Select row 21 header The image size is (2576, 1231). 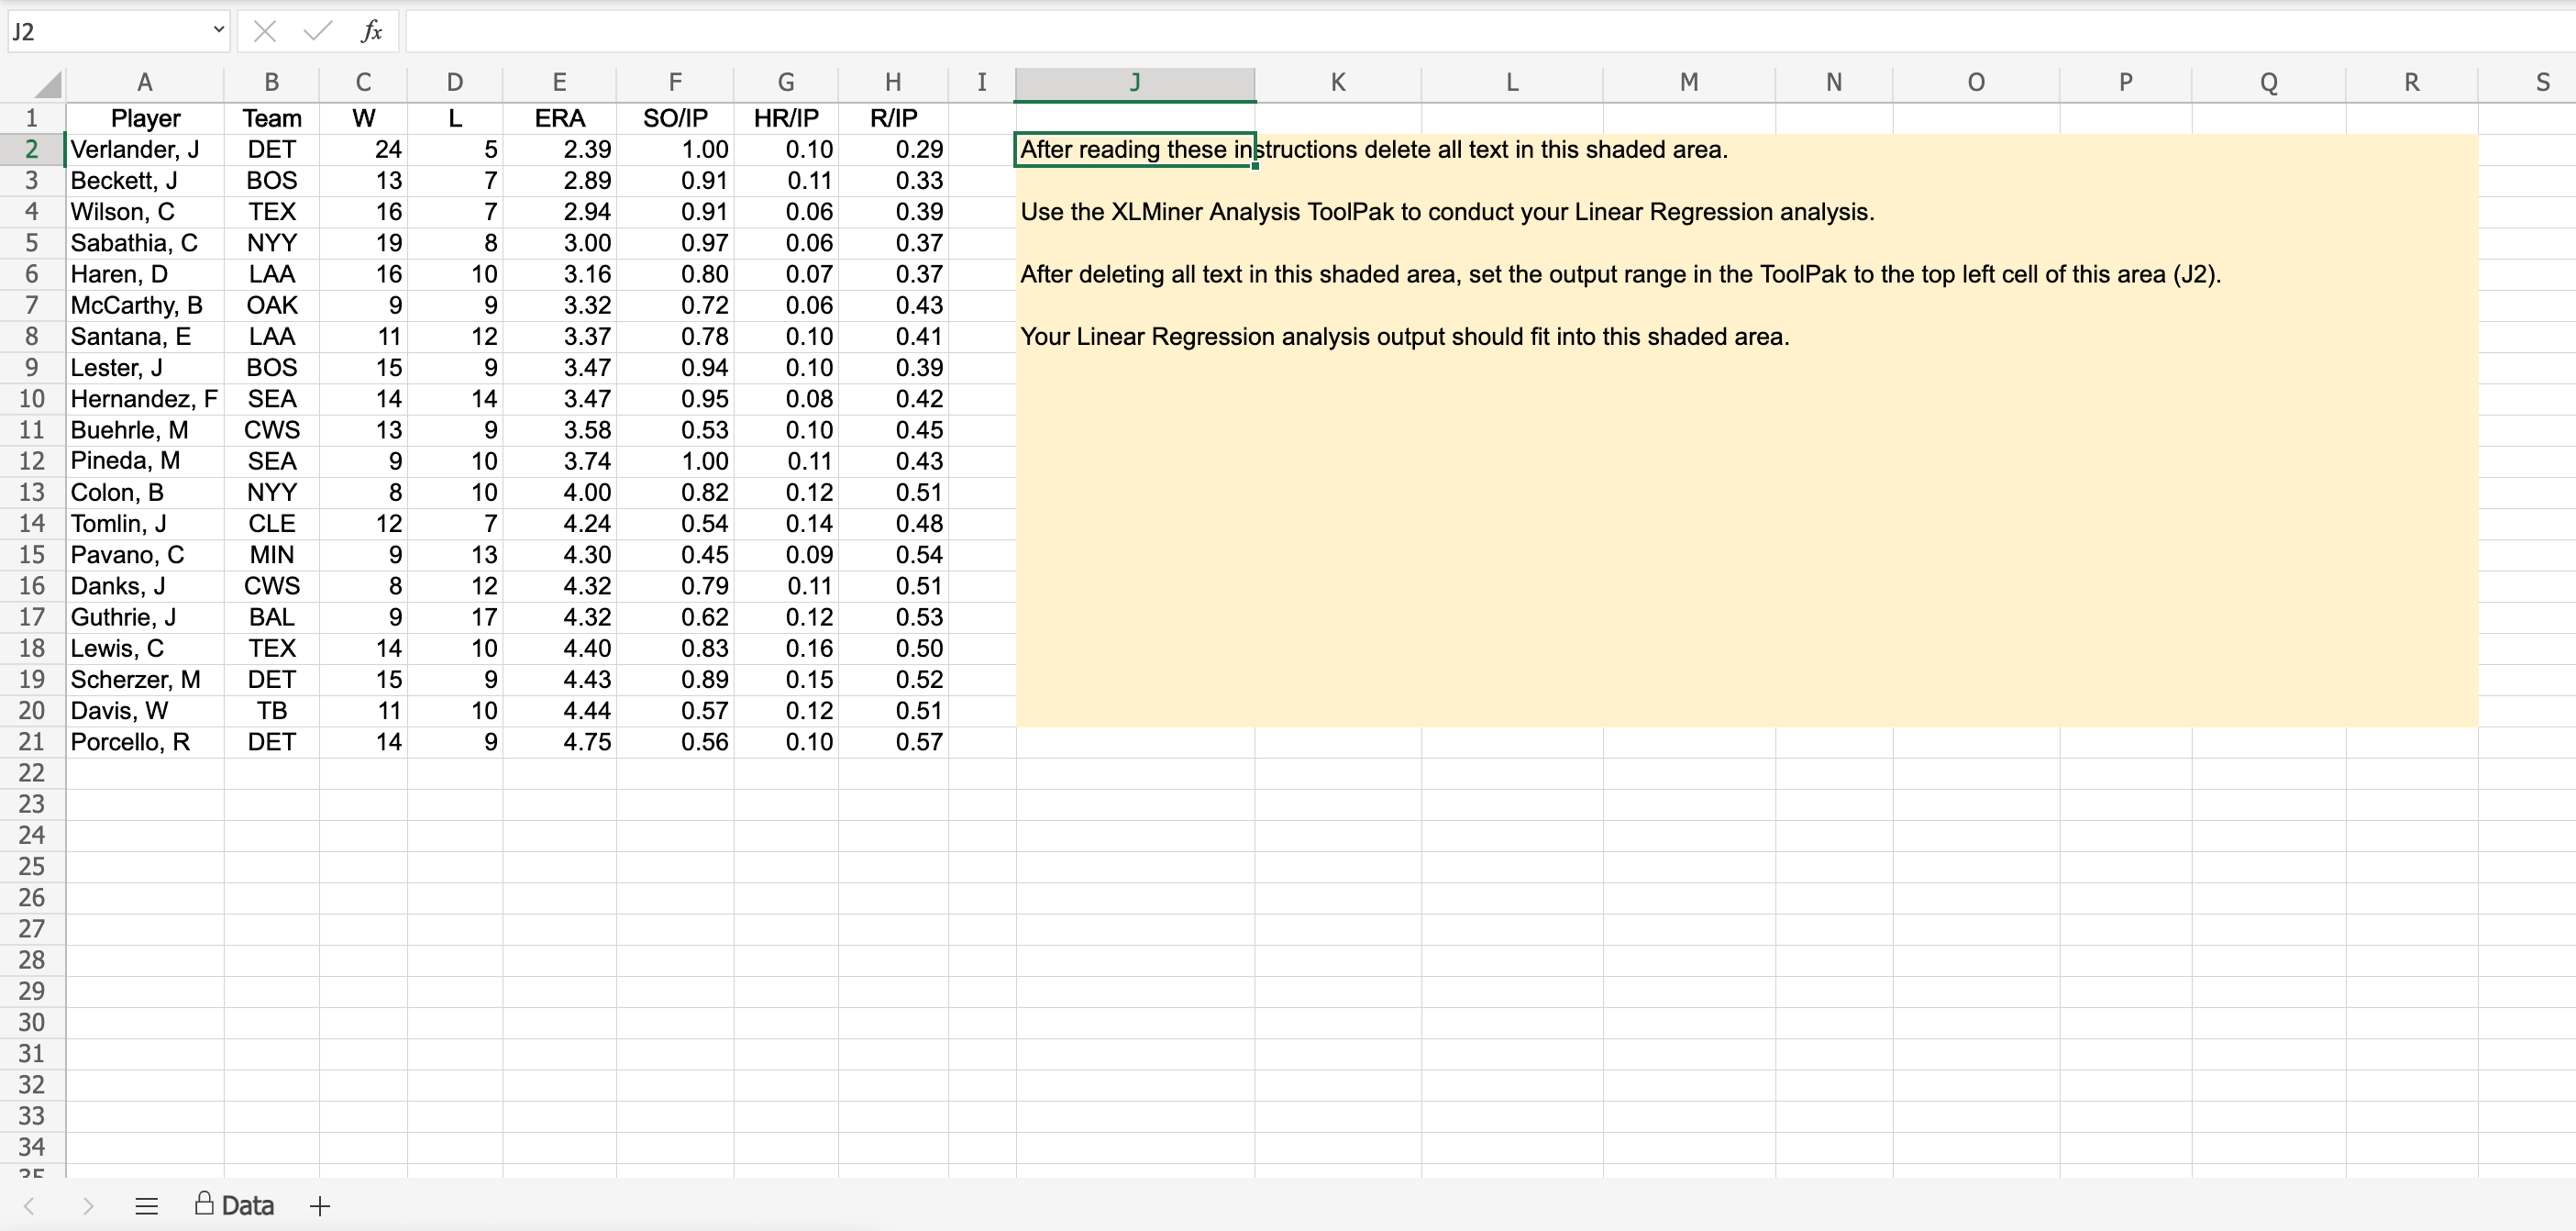(x=32, y=742)
